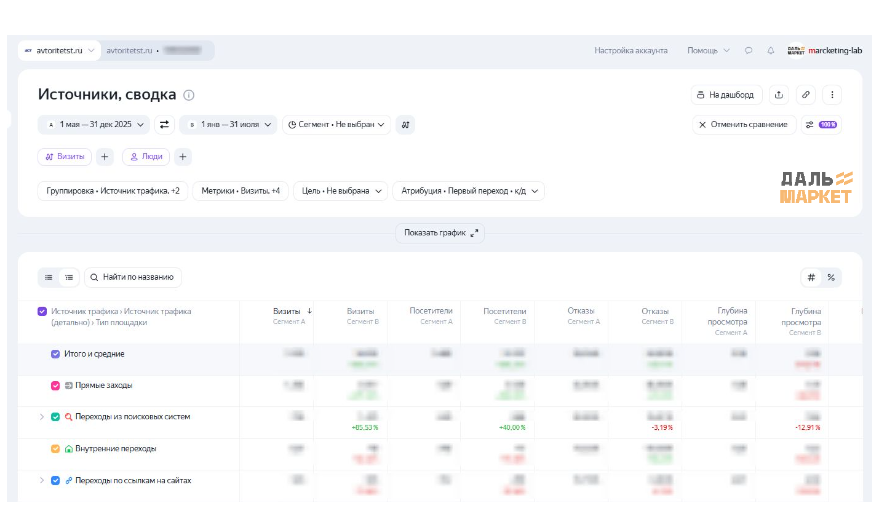Image resolution: width=877 pixels, height=522 pixels.
Task: Click the +85,53 % value in search row
Action: coord(365,428)
